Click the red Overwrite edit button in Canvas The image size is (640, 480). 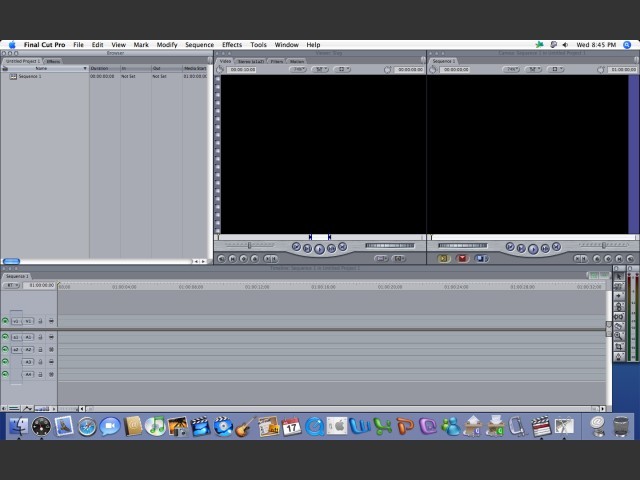tap(462, 258)
